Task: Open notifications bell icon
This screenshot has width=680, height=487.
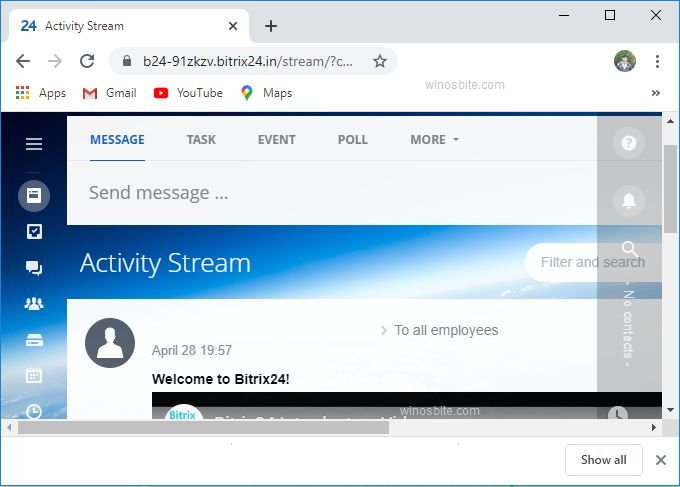Action: coord(628,200)
